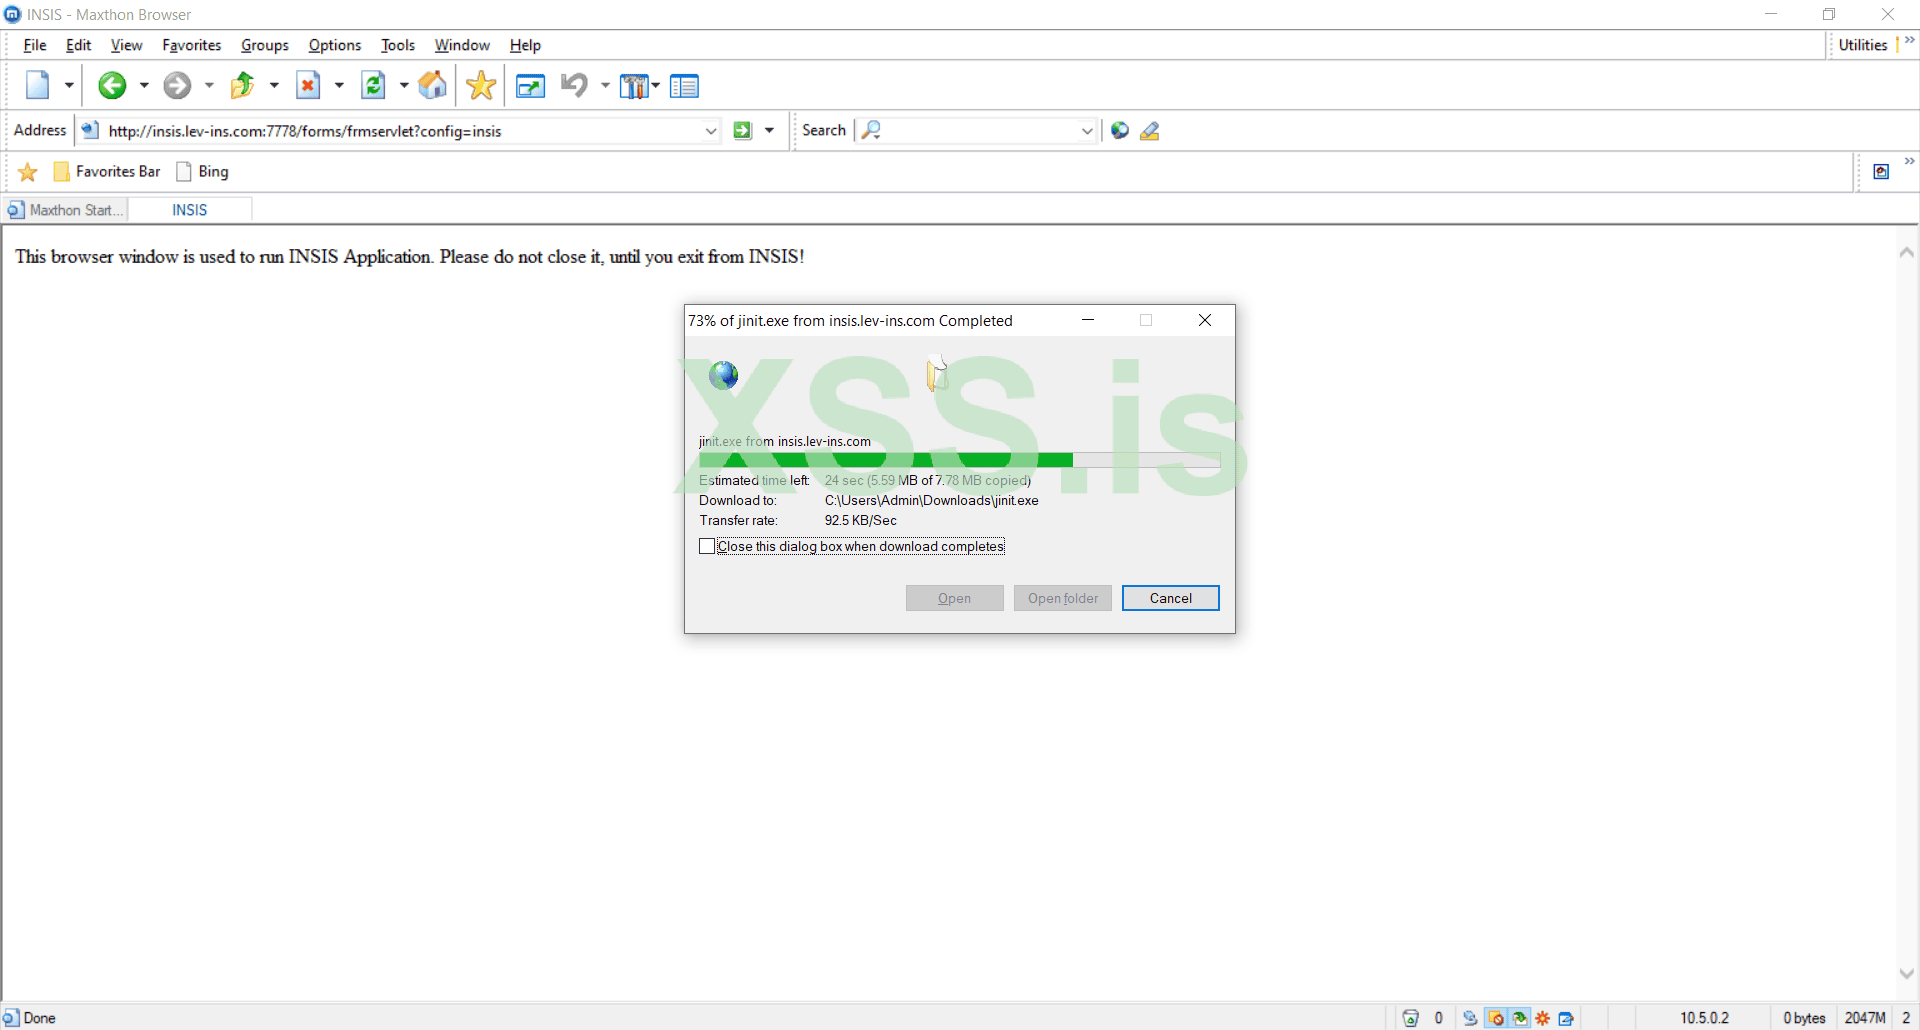Image resolution: width=1920 pixels, height=1030 pixels.
Task: Open the Groups menu
Action: 265,45
